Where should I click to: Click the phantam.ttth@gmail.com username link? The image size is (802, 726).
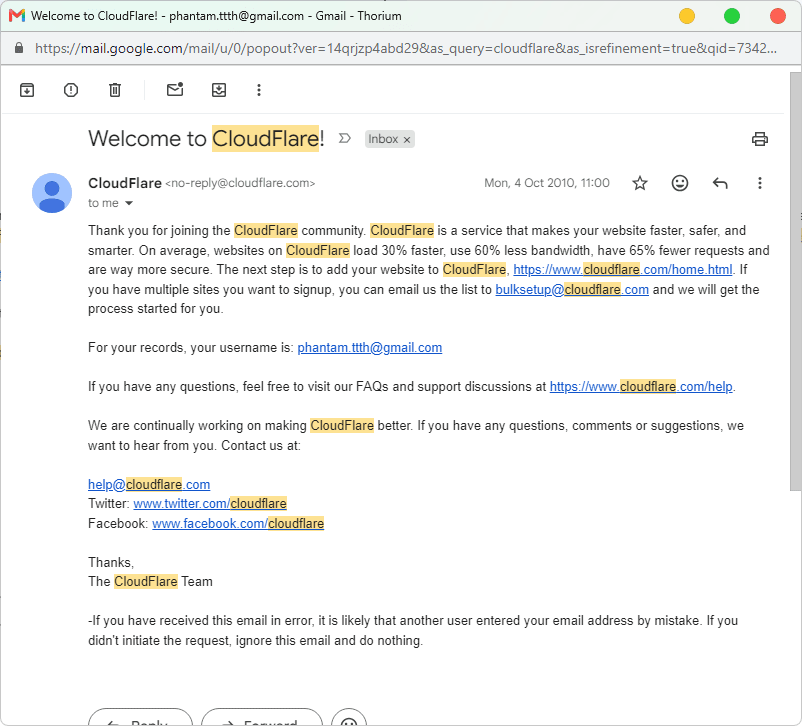[x=370, y=348]
